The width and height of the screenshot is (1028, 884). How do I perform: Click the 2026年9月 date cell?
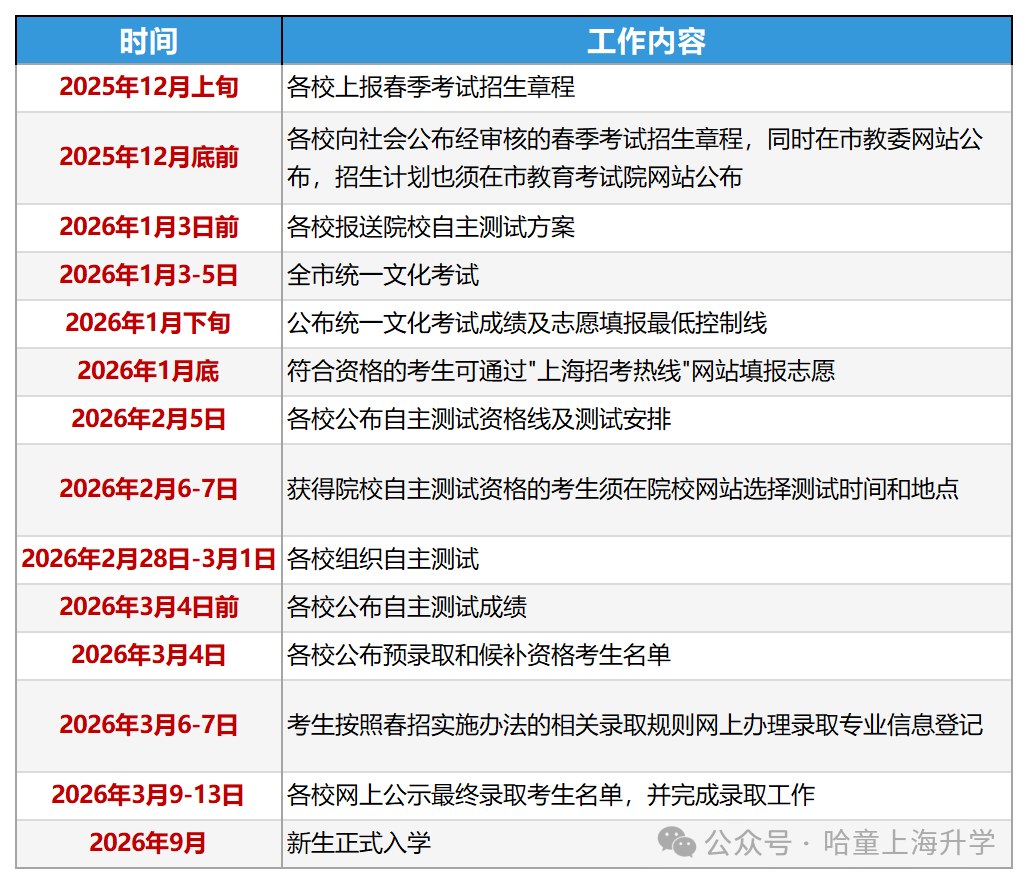pyautogui.click(x=149, y=843)
